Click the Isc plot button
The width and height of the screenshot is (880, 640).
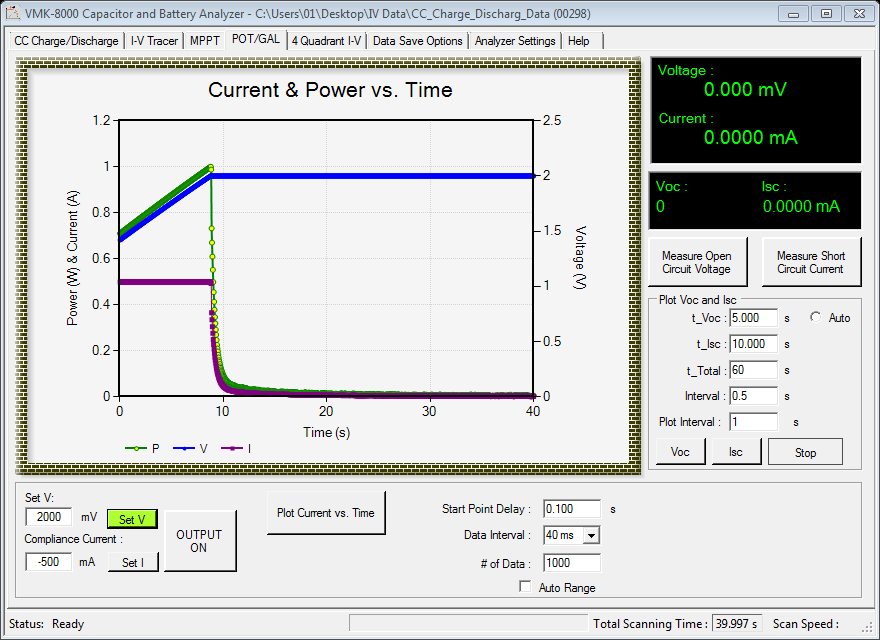pos(736,452)
